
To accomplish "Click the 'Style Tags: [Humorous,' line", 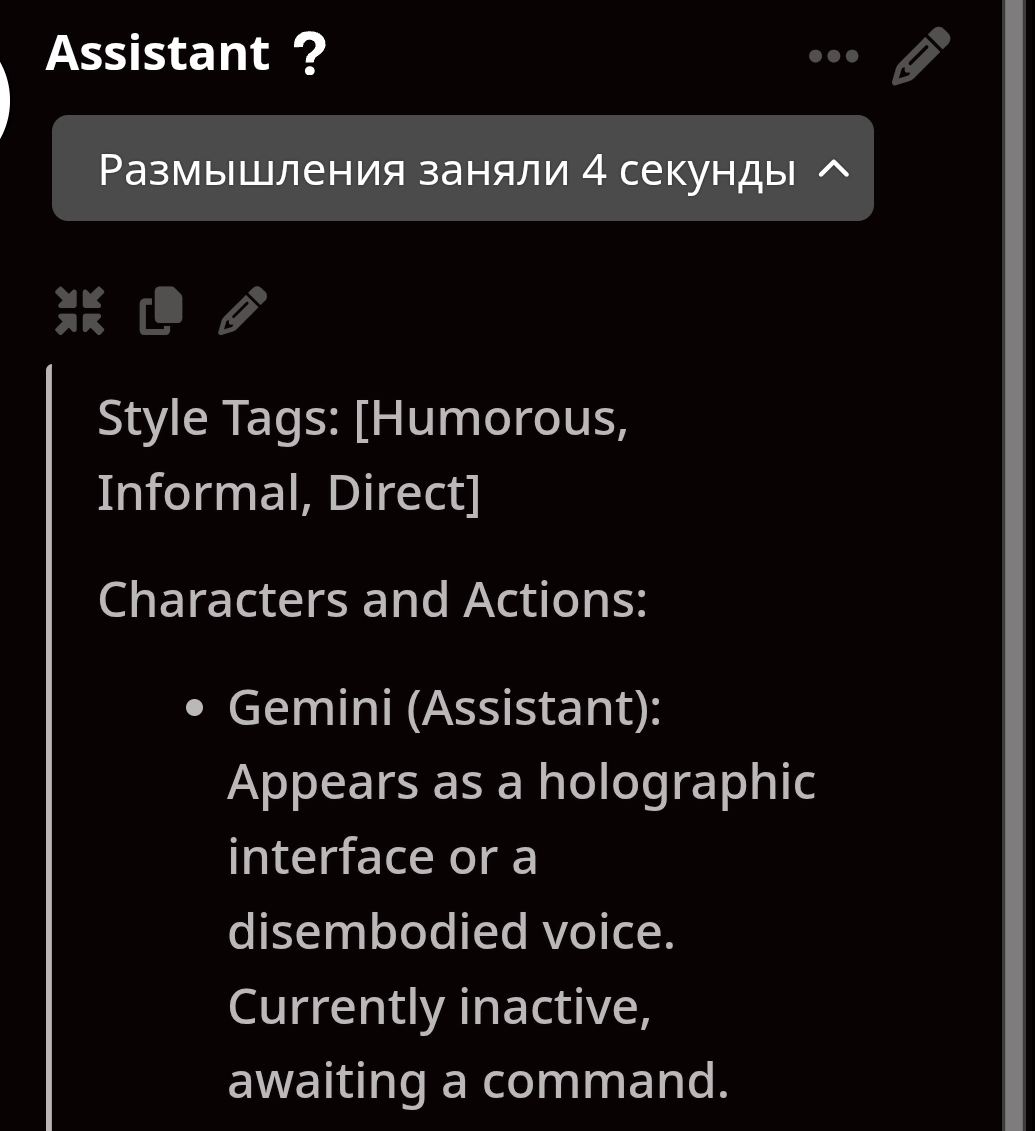I will pyautogui.click(x=362, y=418).
